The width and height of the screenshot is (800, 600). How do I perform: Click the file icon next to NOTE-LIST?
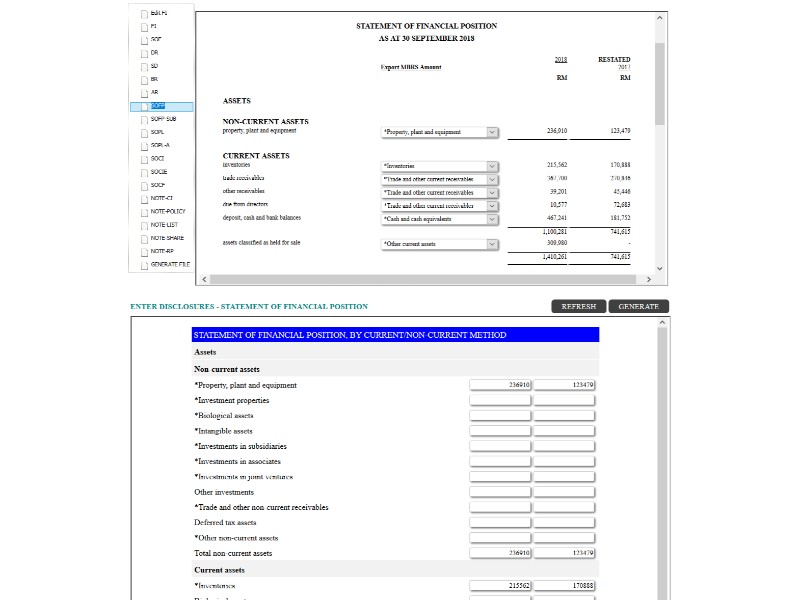click(x=144, y=225)
